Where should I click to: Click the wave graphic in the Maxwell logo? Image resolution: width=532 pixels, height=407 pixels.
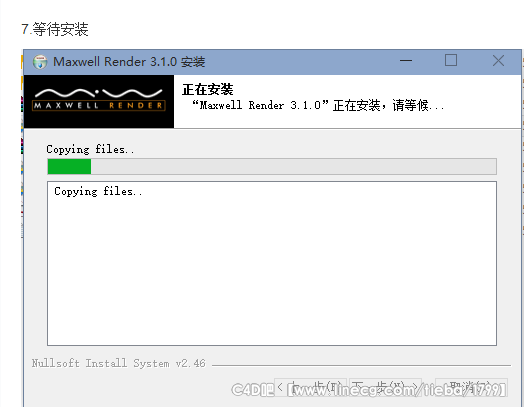click(99, 93)
